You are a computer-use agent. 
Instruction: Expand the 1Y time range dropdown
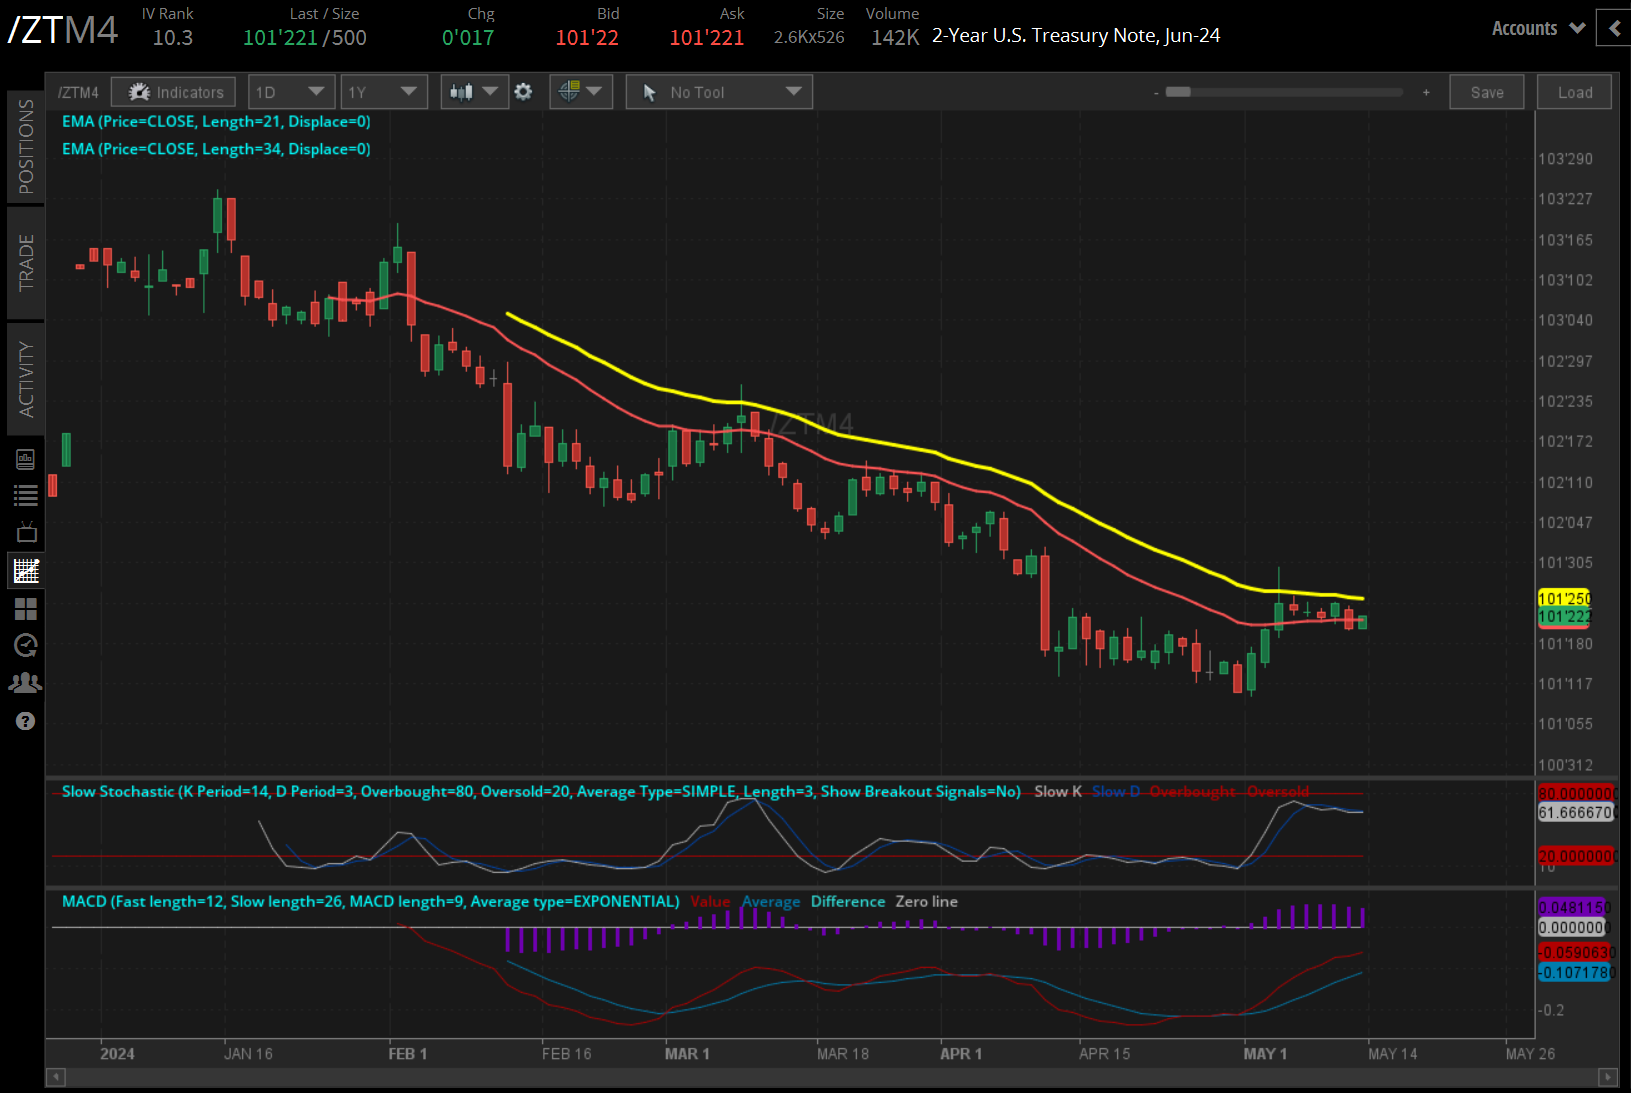(x=383, y=92)
